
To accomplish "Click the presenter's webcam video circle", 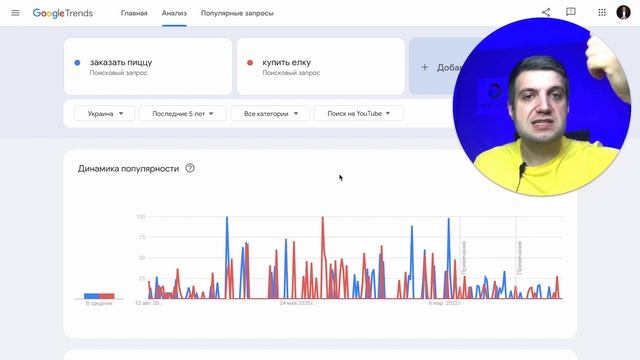I will (x=542, y=107).
